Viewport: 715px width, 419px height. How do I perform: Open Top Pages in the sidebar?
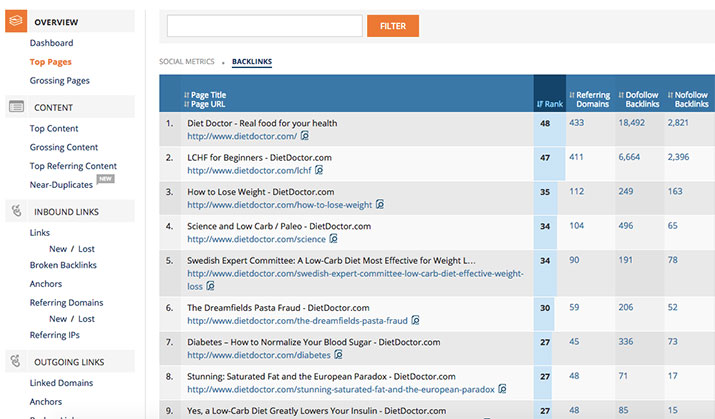[51, 62]
